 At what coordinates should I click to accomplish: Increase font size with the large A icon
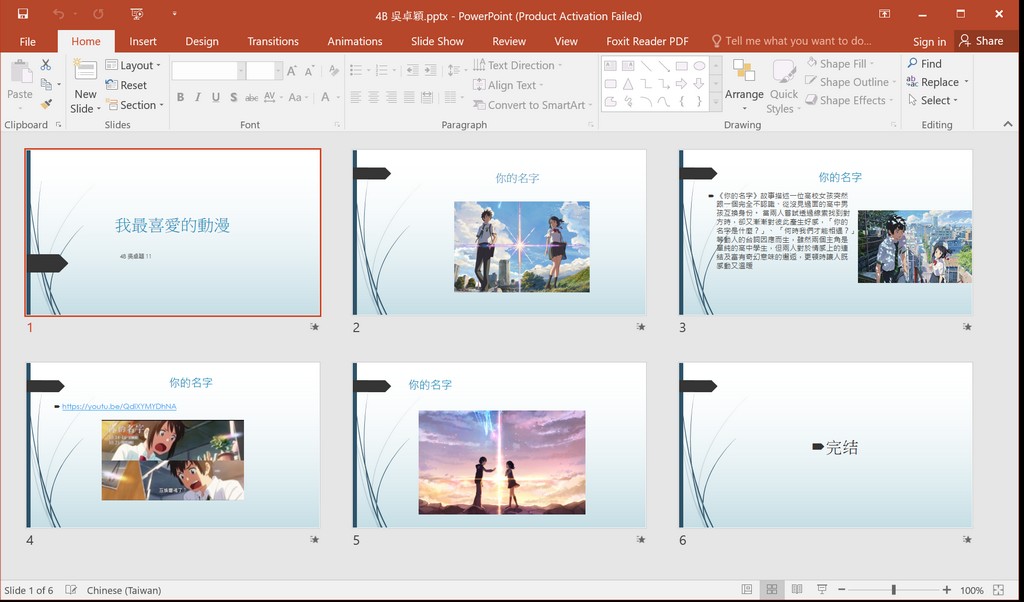[x=292, y=71]
